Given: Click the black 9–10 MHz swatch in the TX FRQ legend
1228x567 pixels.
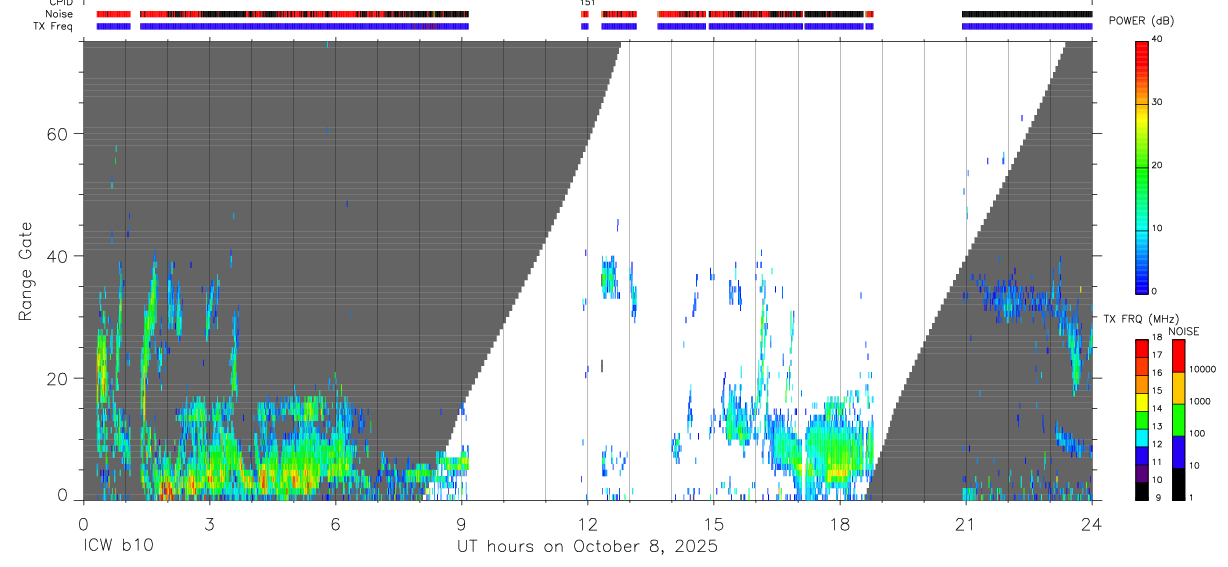Looking at the screenshot, I should tap(1142, 489).
